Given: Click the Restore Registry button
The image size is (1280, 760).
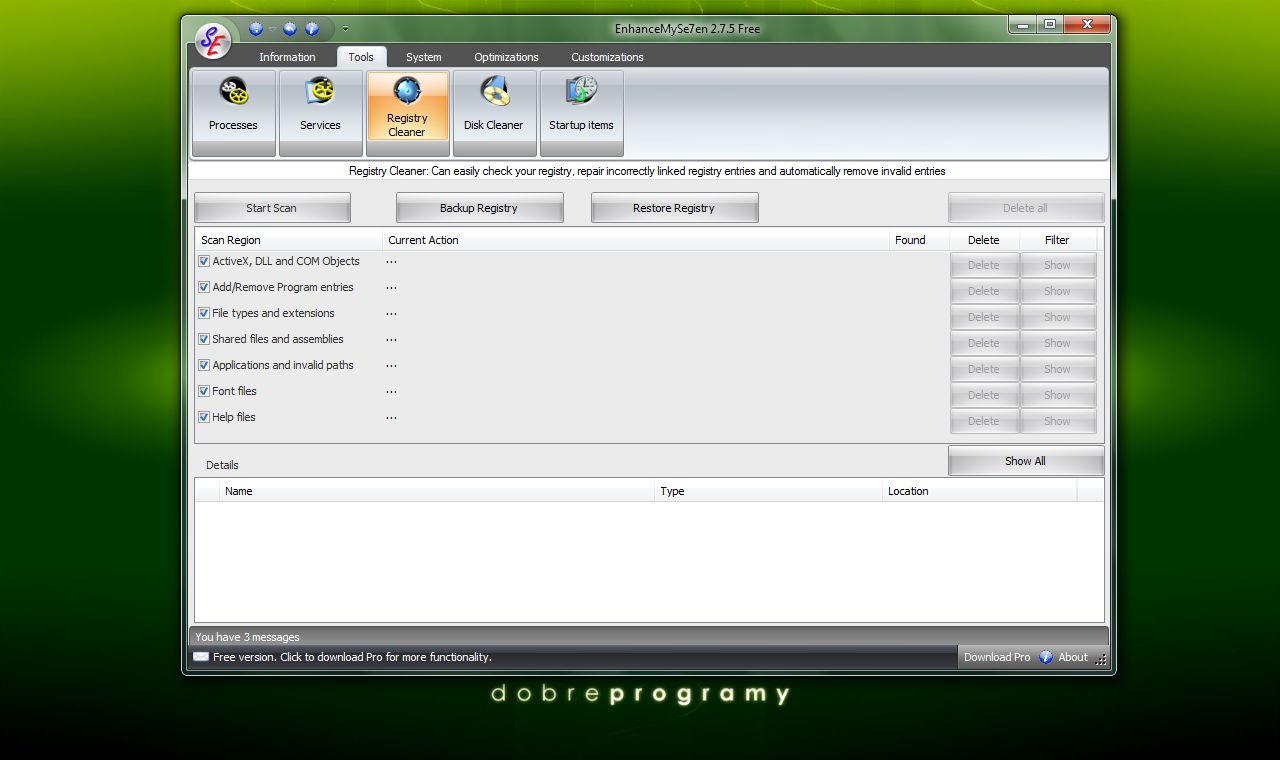Looking at the screenshot, I should coord(674,208).
